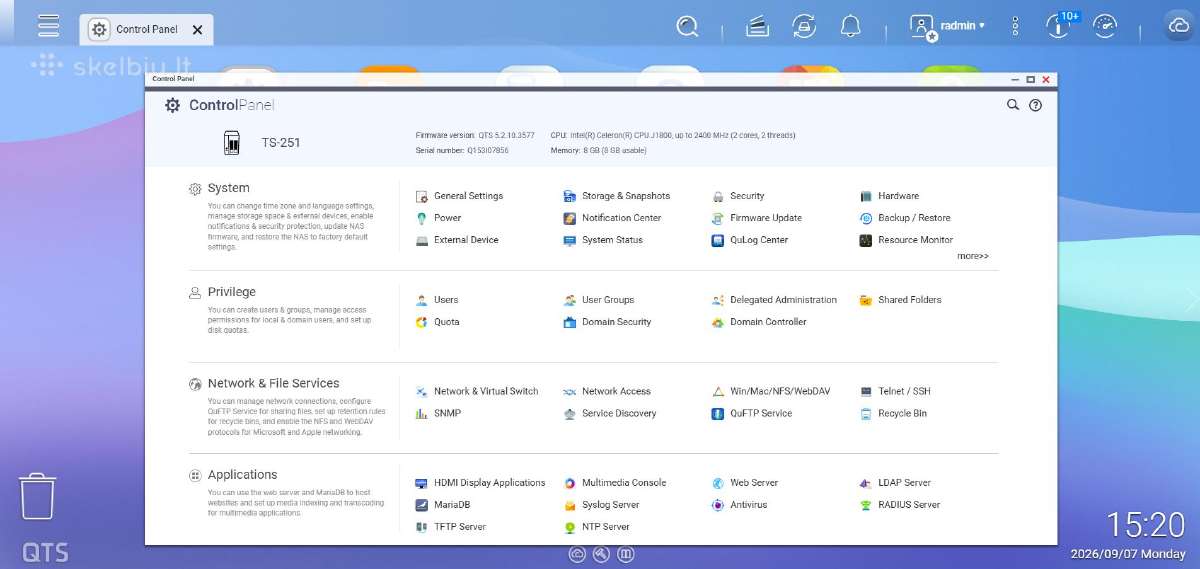Image resolution: width=1200 pixels, height=569 pixels.
Task: Open Domain Controller
Action: coord(759,322)
